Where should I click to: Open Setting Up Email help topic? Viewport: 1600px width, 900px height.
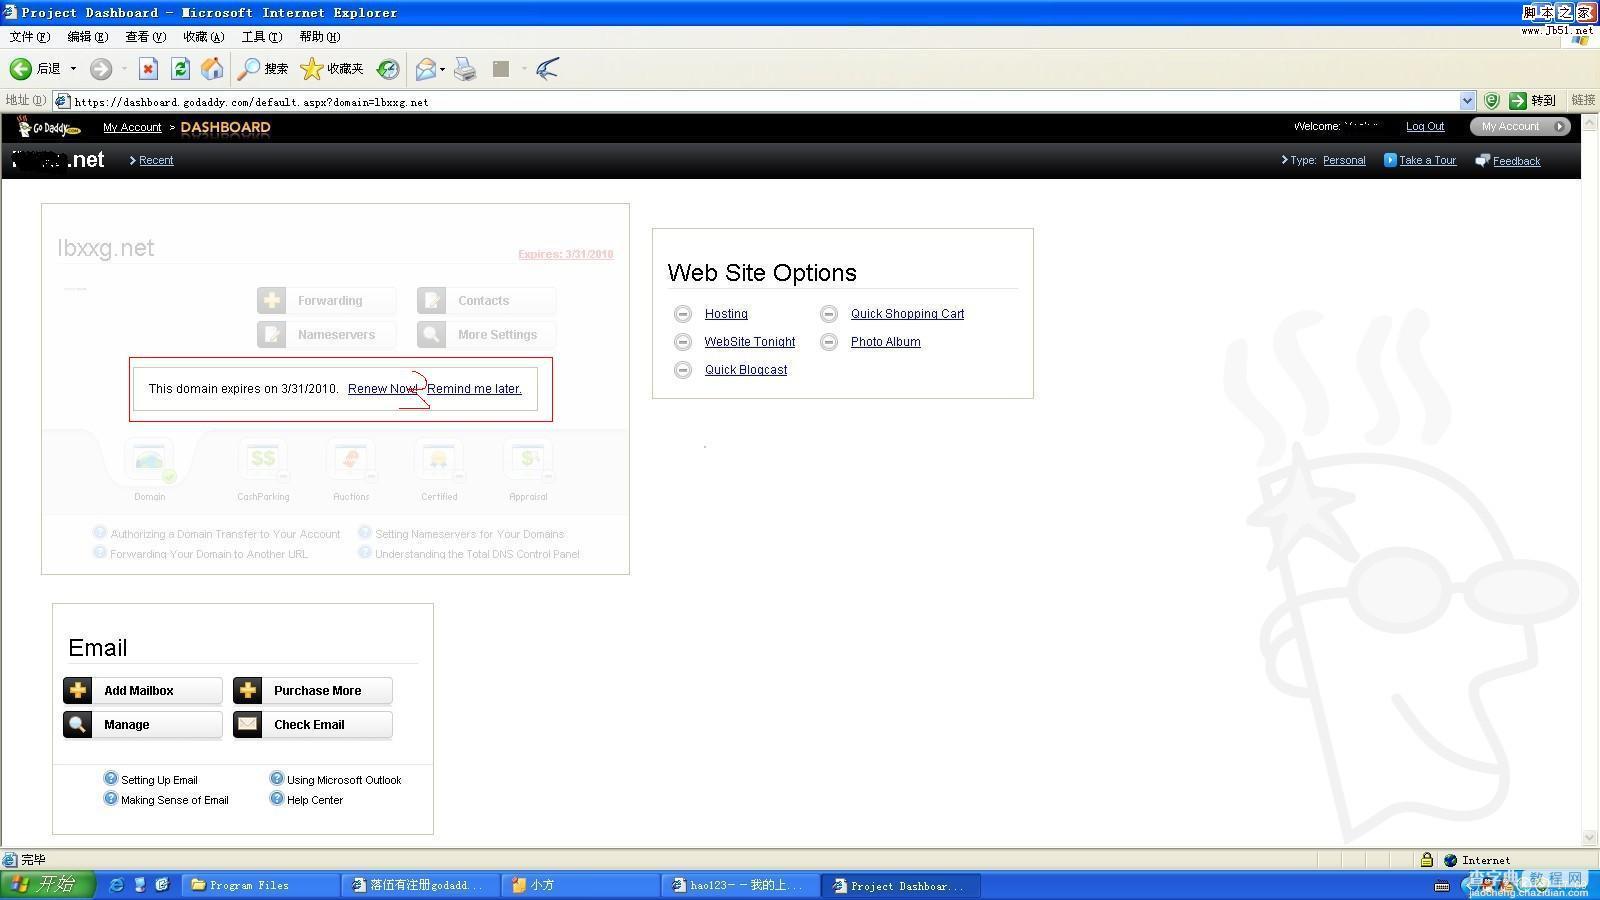tap(159, 780)
